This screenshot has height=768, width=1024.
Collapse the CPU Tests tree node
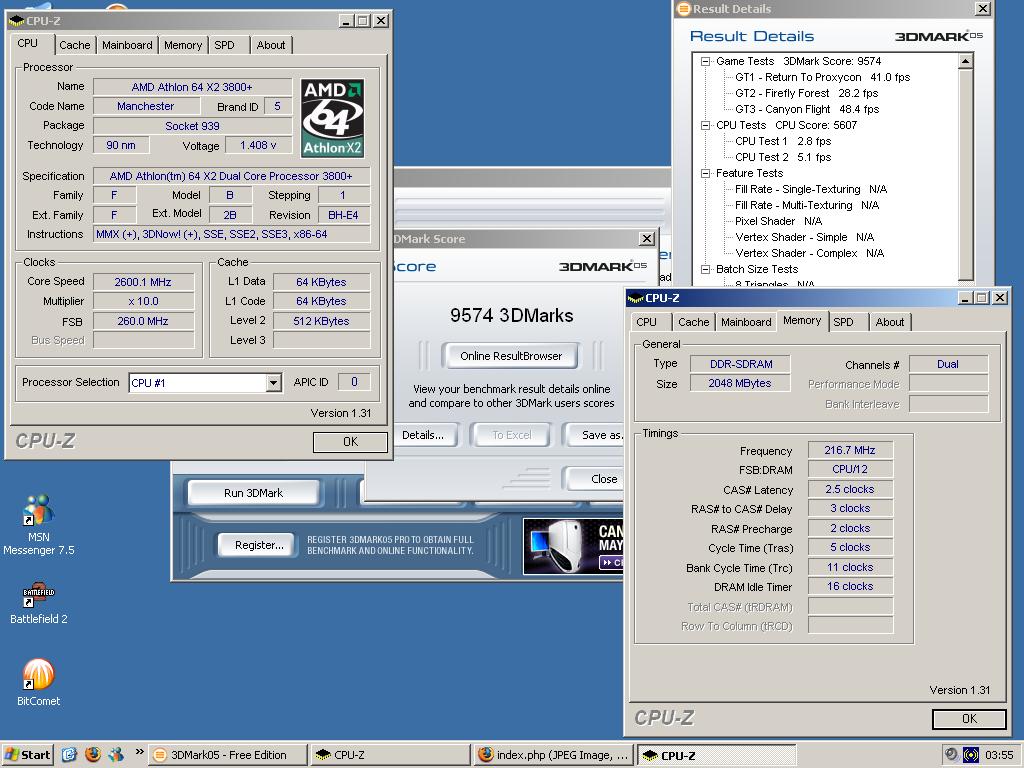pyautogui.click(x=705, y=125)
